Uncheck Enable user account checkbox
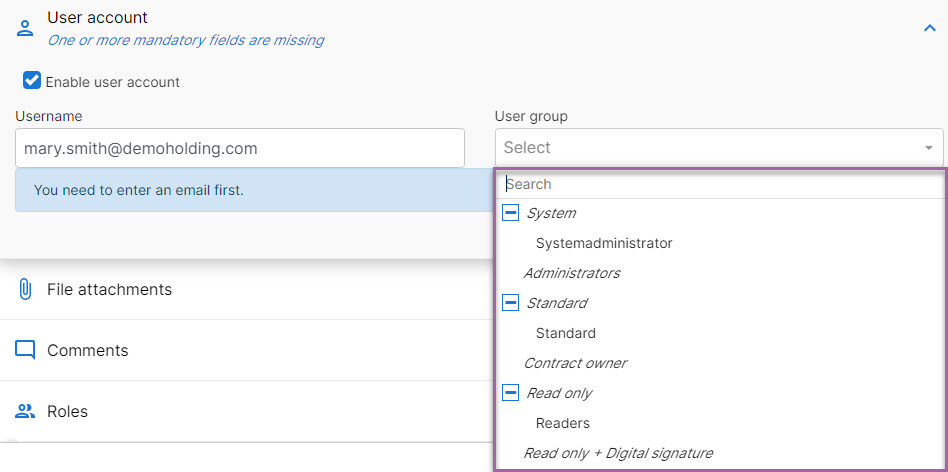948x472 pixels. (x=31, y=80)
